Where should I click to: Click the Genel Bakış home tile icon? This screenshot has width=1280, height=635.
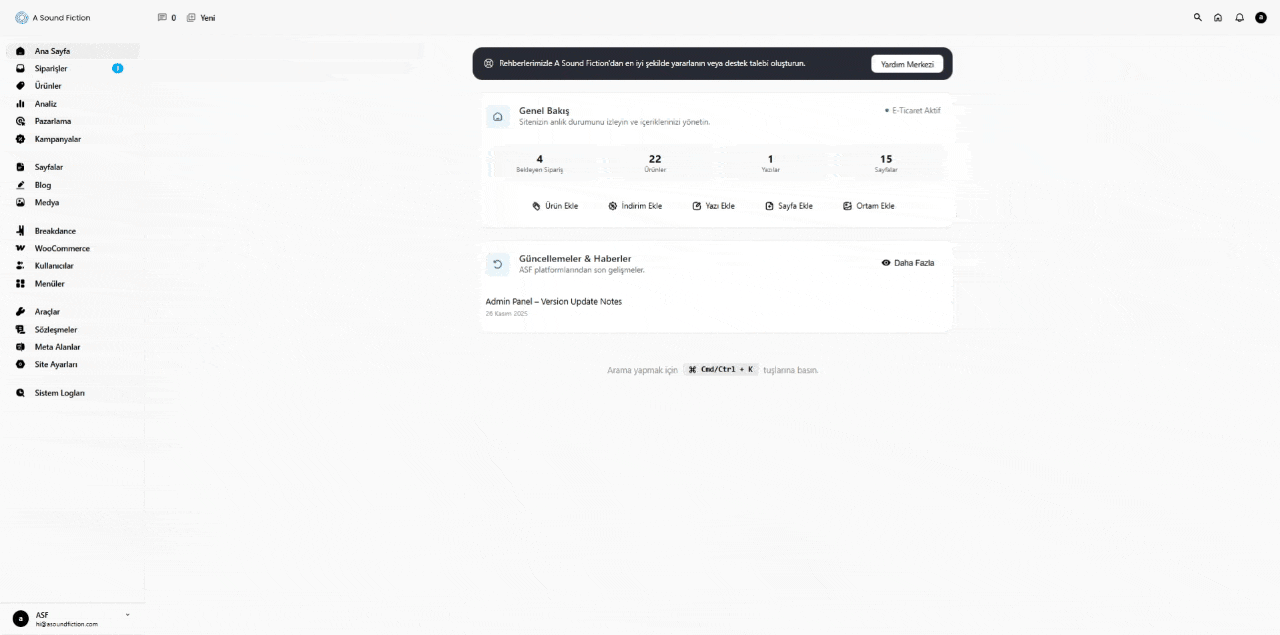point(498,116)
